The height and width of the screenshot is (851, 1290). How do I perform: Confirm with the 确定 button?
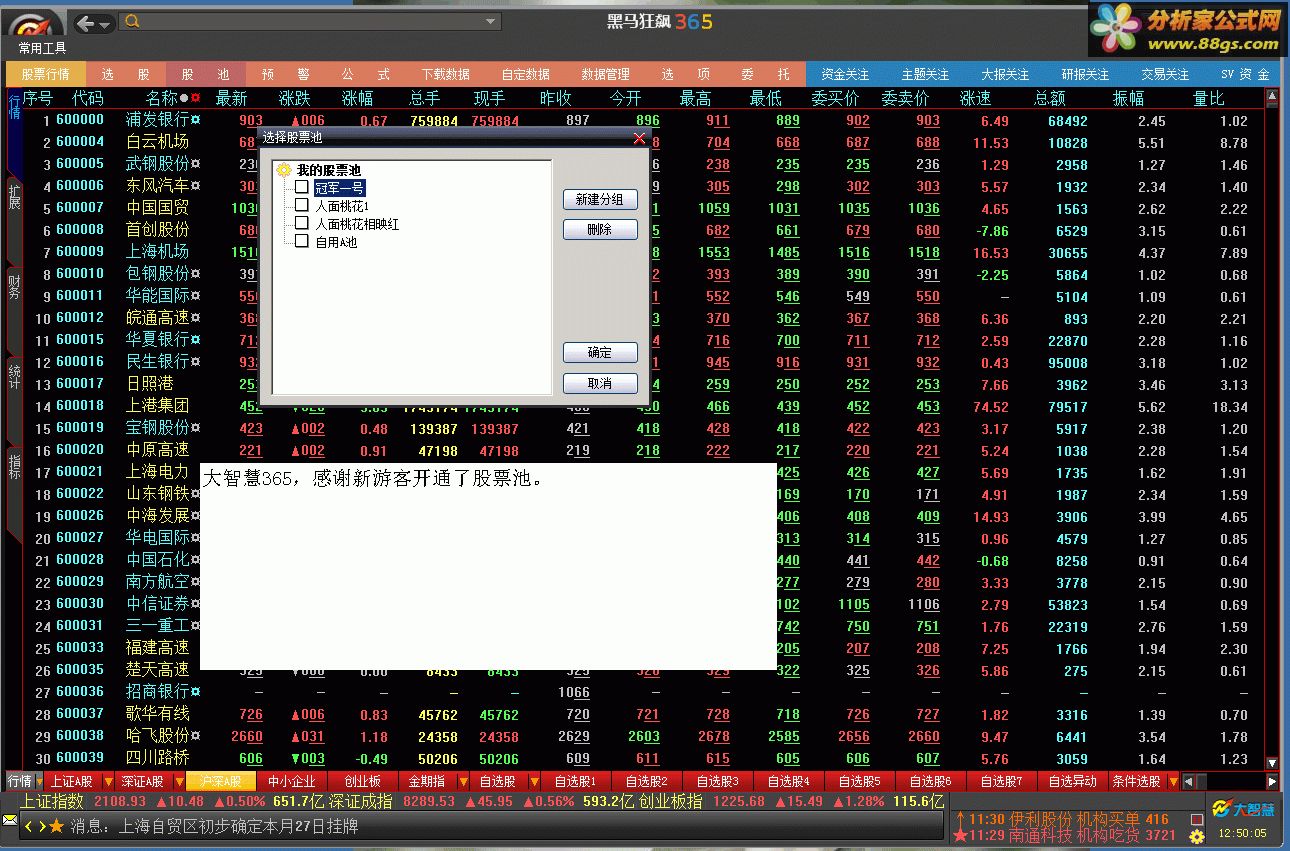point(600,353)
